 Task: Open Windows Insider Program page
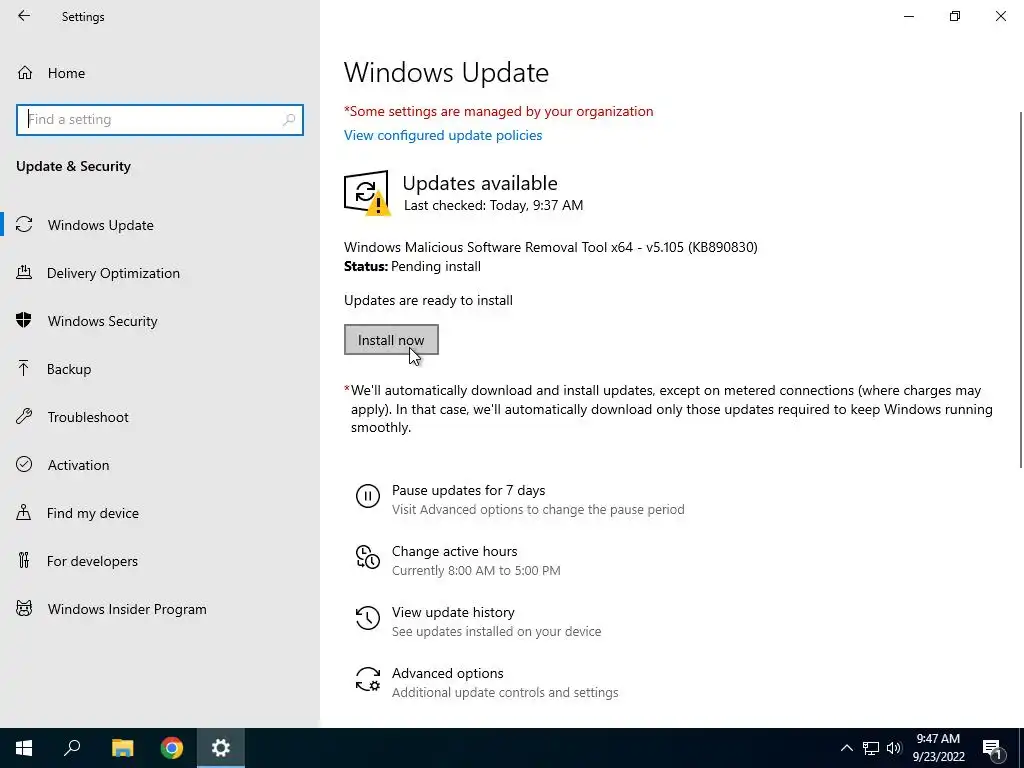[160, 609]
